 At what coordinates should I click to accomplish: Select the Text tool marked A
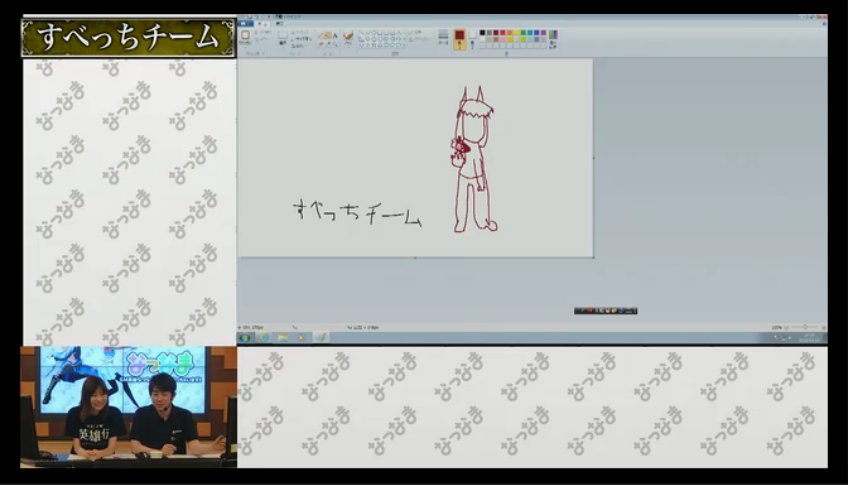click(333, 34)
